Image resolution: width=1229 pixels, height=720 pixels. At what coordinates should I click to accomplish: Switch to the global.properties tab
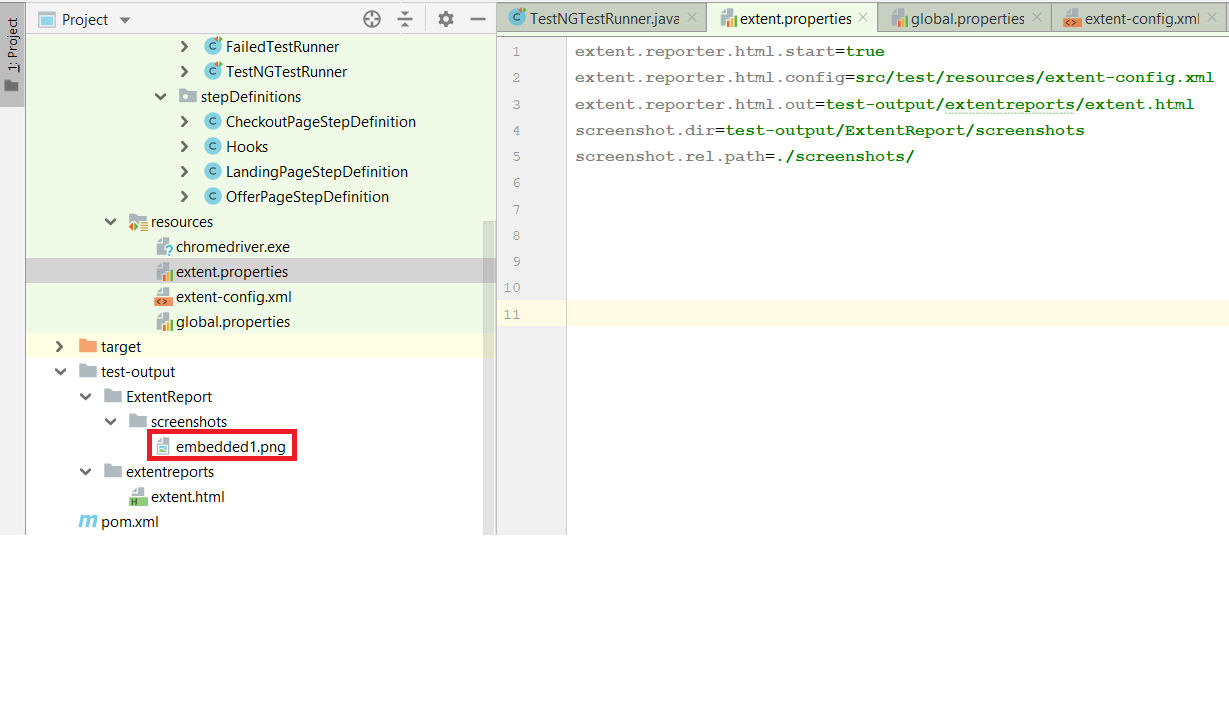tap(963, 17)
